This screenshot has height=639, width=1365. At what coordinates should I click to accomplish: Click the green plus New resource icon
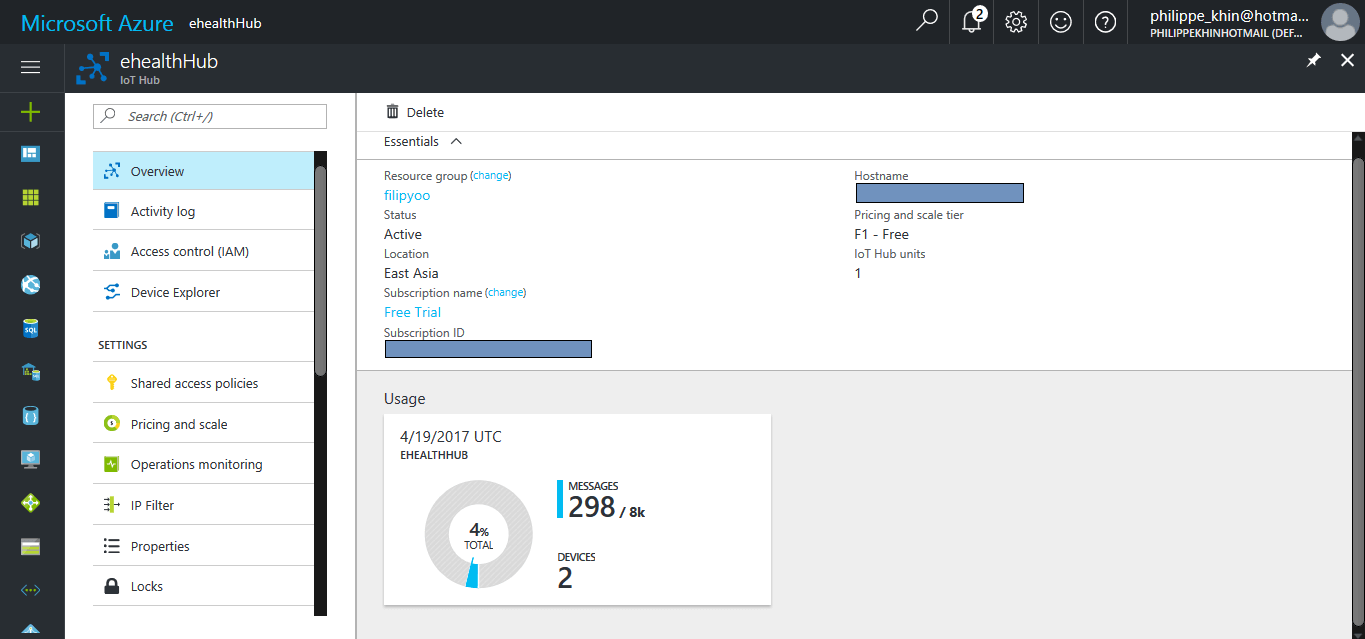click(x=30, y=112)
